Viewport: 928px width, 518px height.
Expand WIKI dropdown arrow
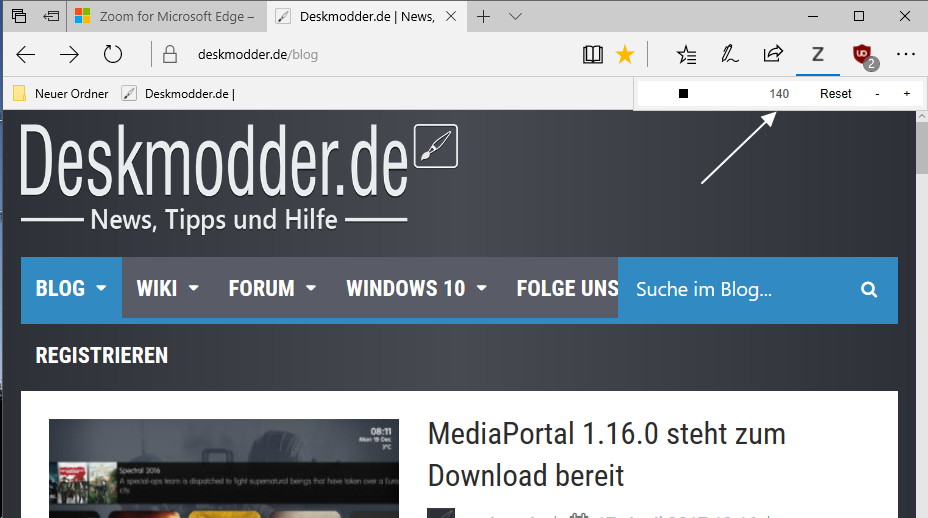click(x=194, y=288)
